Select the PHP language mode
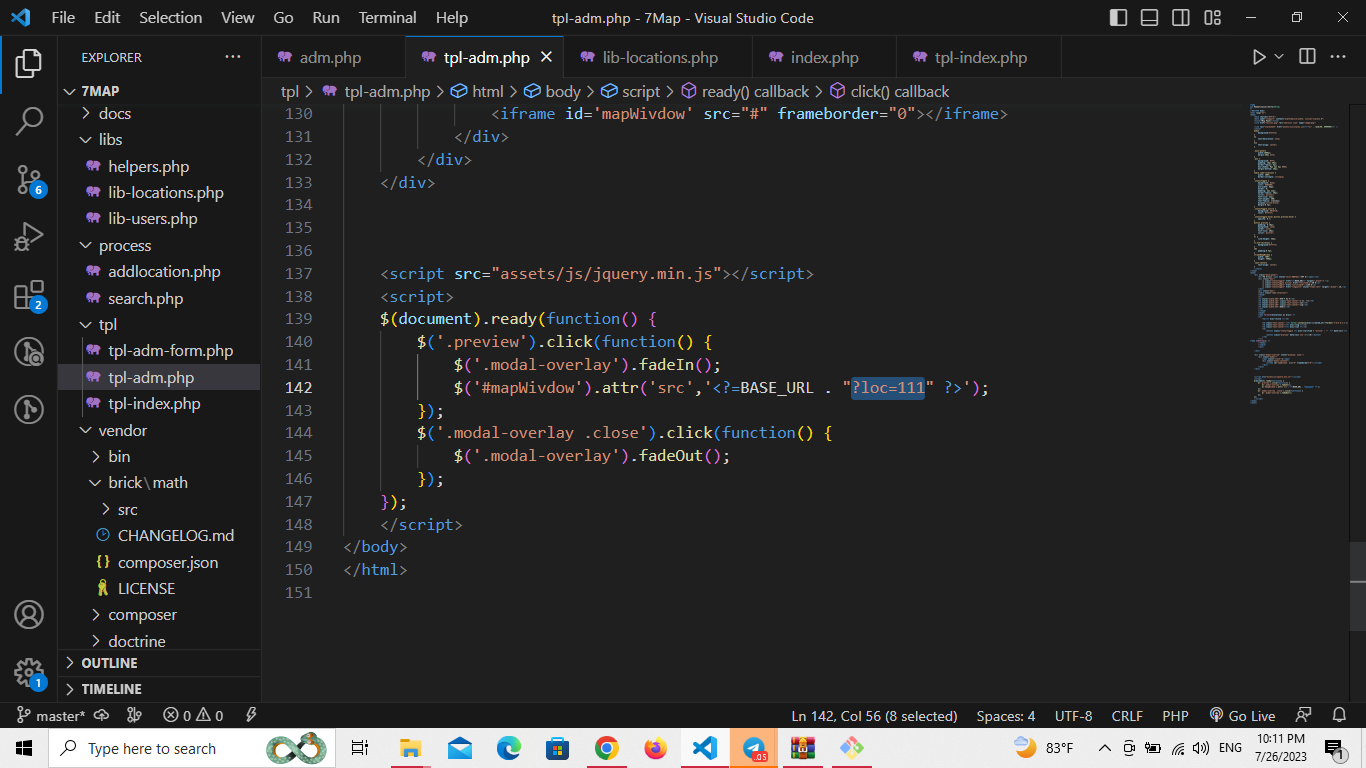 click(1175, 716)
